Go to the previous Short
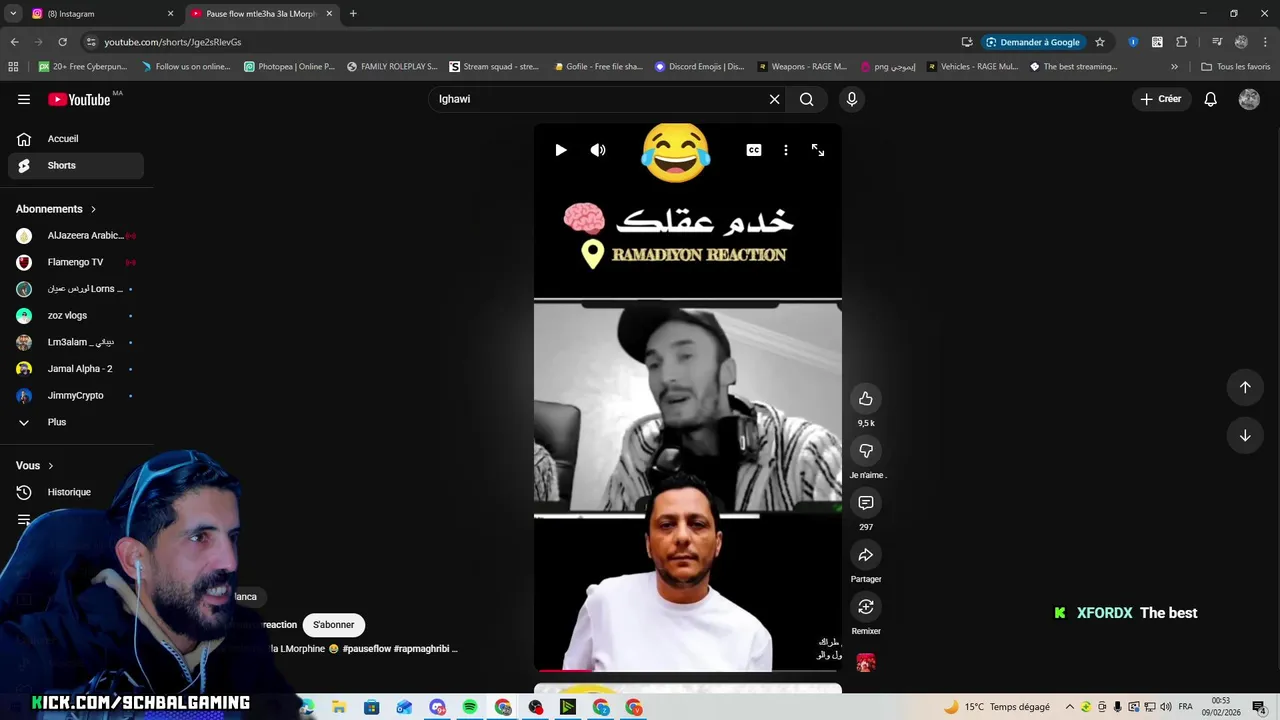 (x=1245, y=387)
